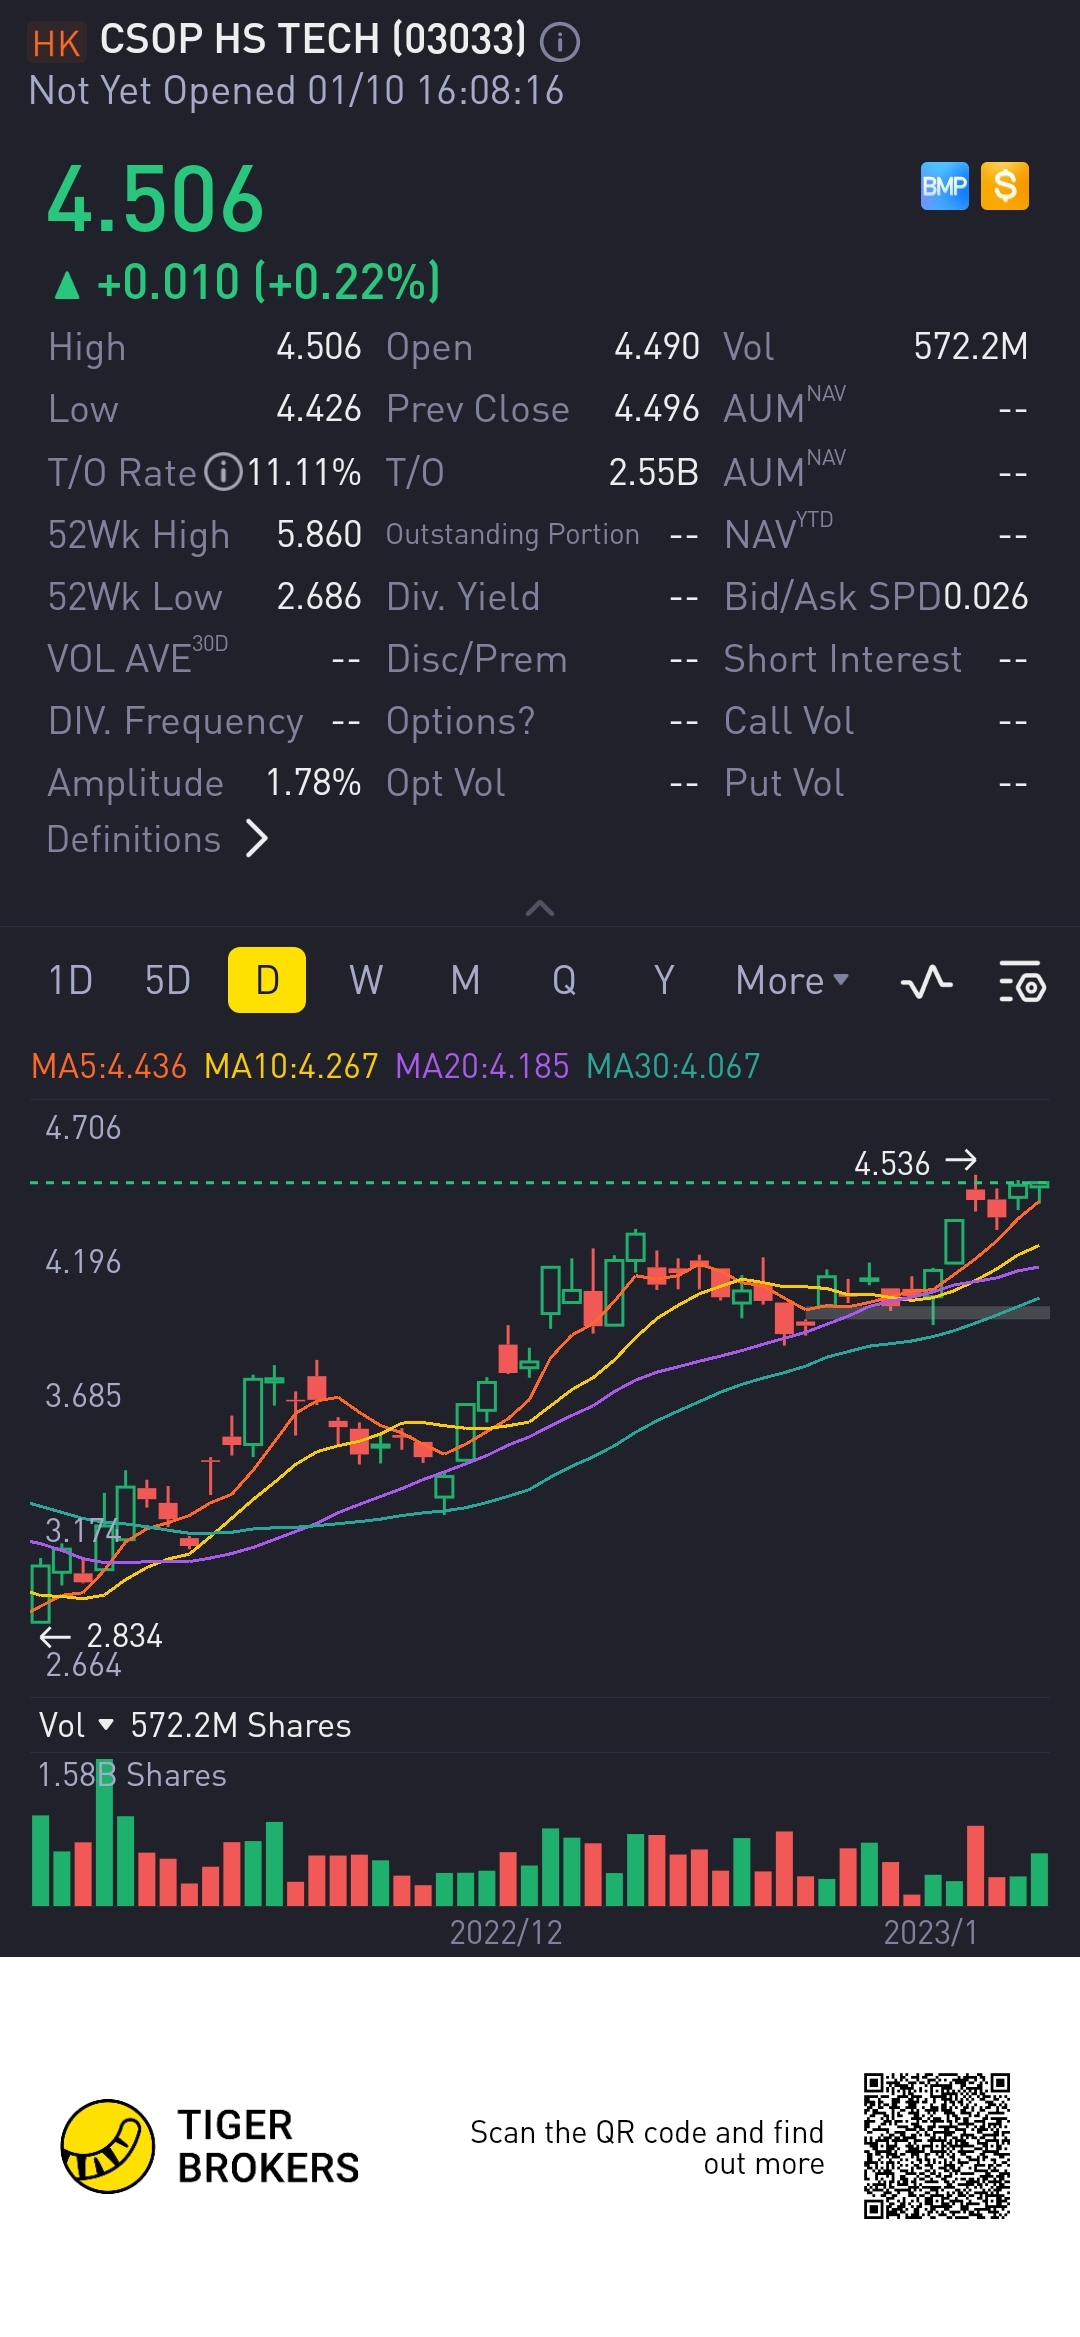Viewport: 1080px width, 2337px height.
Task: Tap the +0.010 (+0.22%) change text
Action: tap(268, 282)
